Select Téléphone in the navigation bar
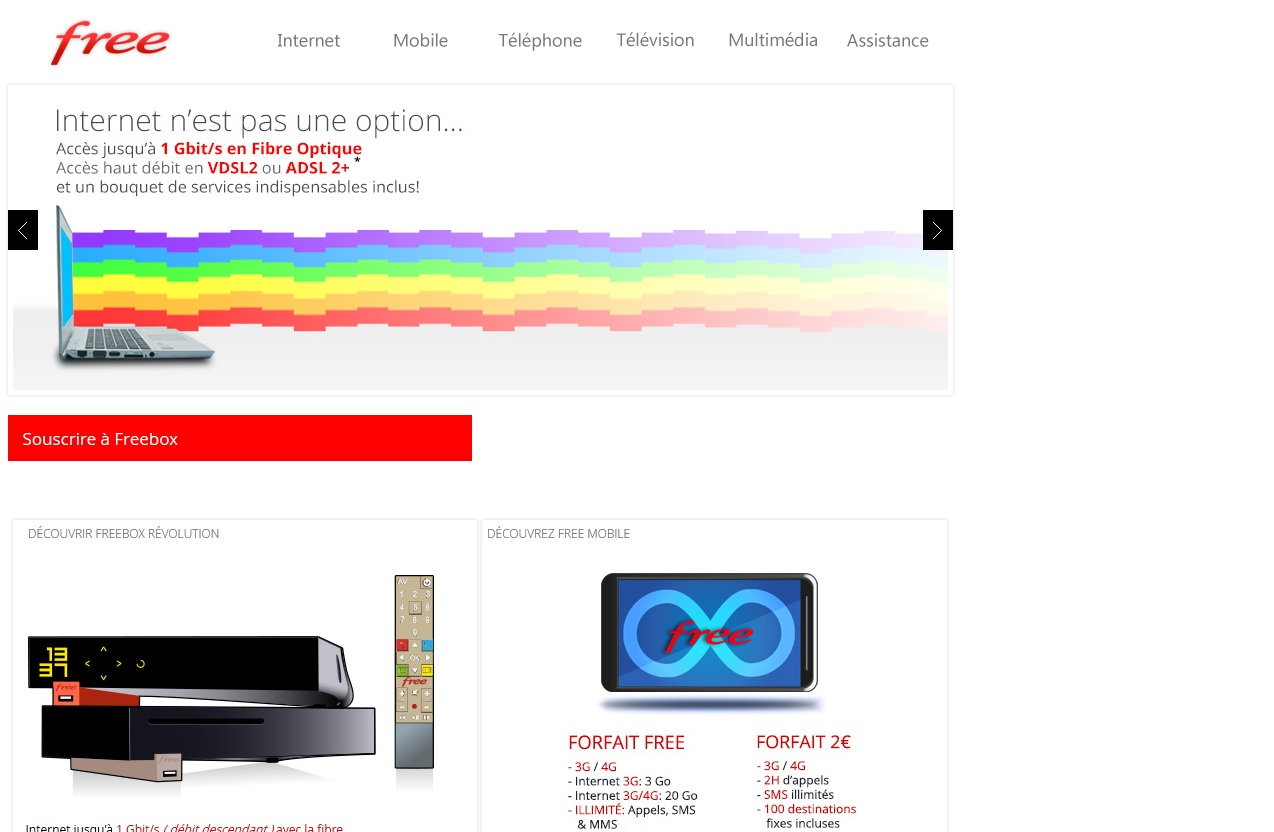Screen dimensions: 1274x832 point(540,40)
